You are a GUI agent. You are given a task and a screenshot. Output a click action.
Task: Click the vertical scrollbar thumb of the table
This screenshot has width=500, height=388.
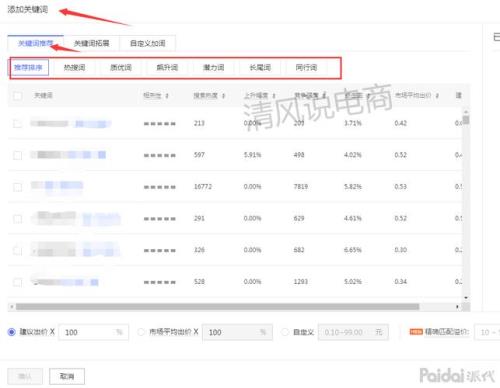pos(466,120)
